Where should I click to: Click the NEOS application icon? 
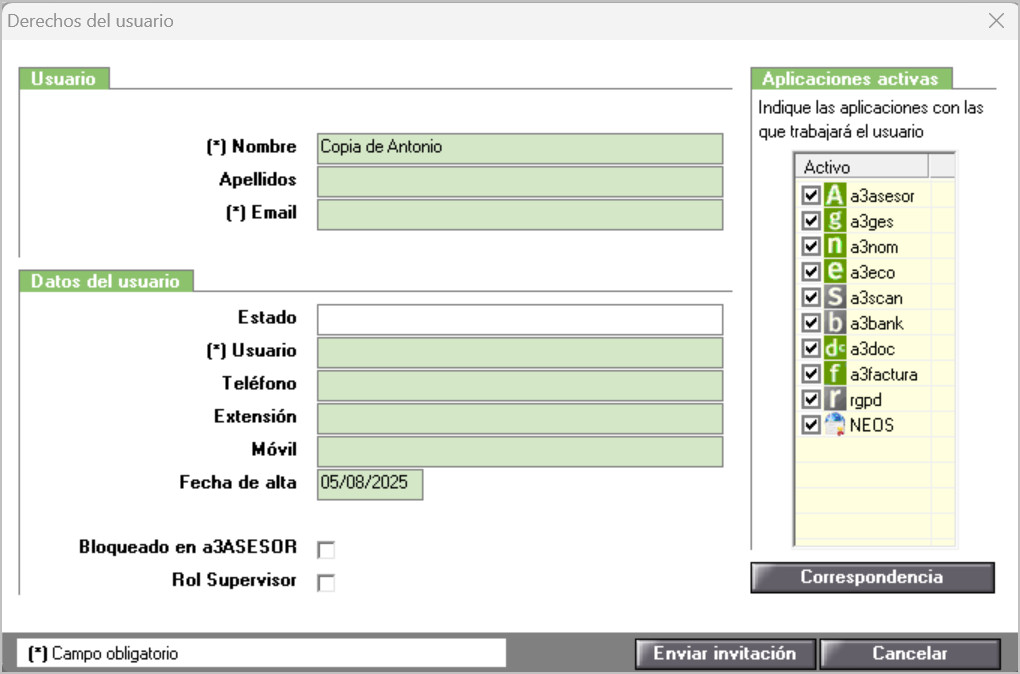pos(835,424)
